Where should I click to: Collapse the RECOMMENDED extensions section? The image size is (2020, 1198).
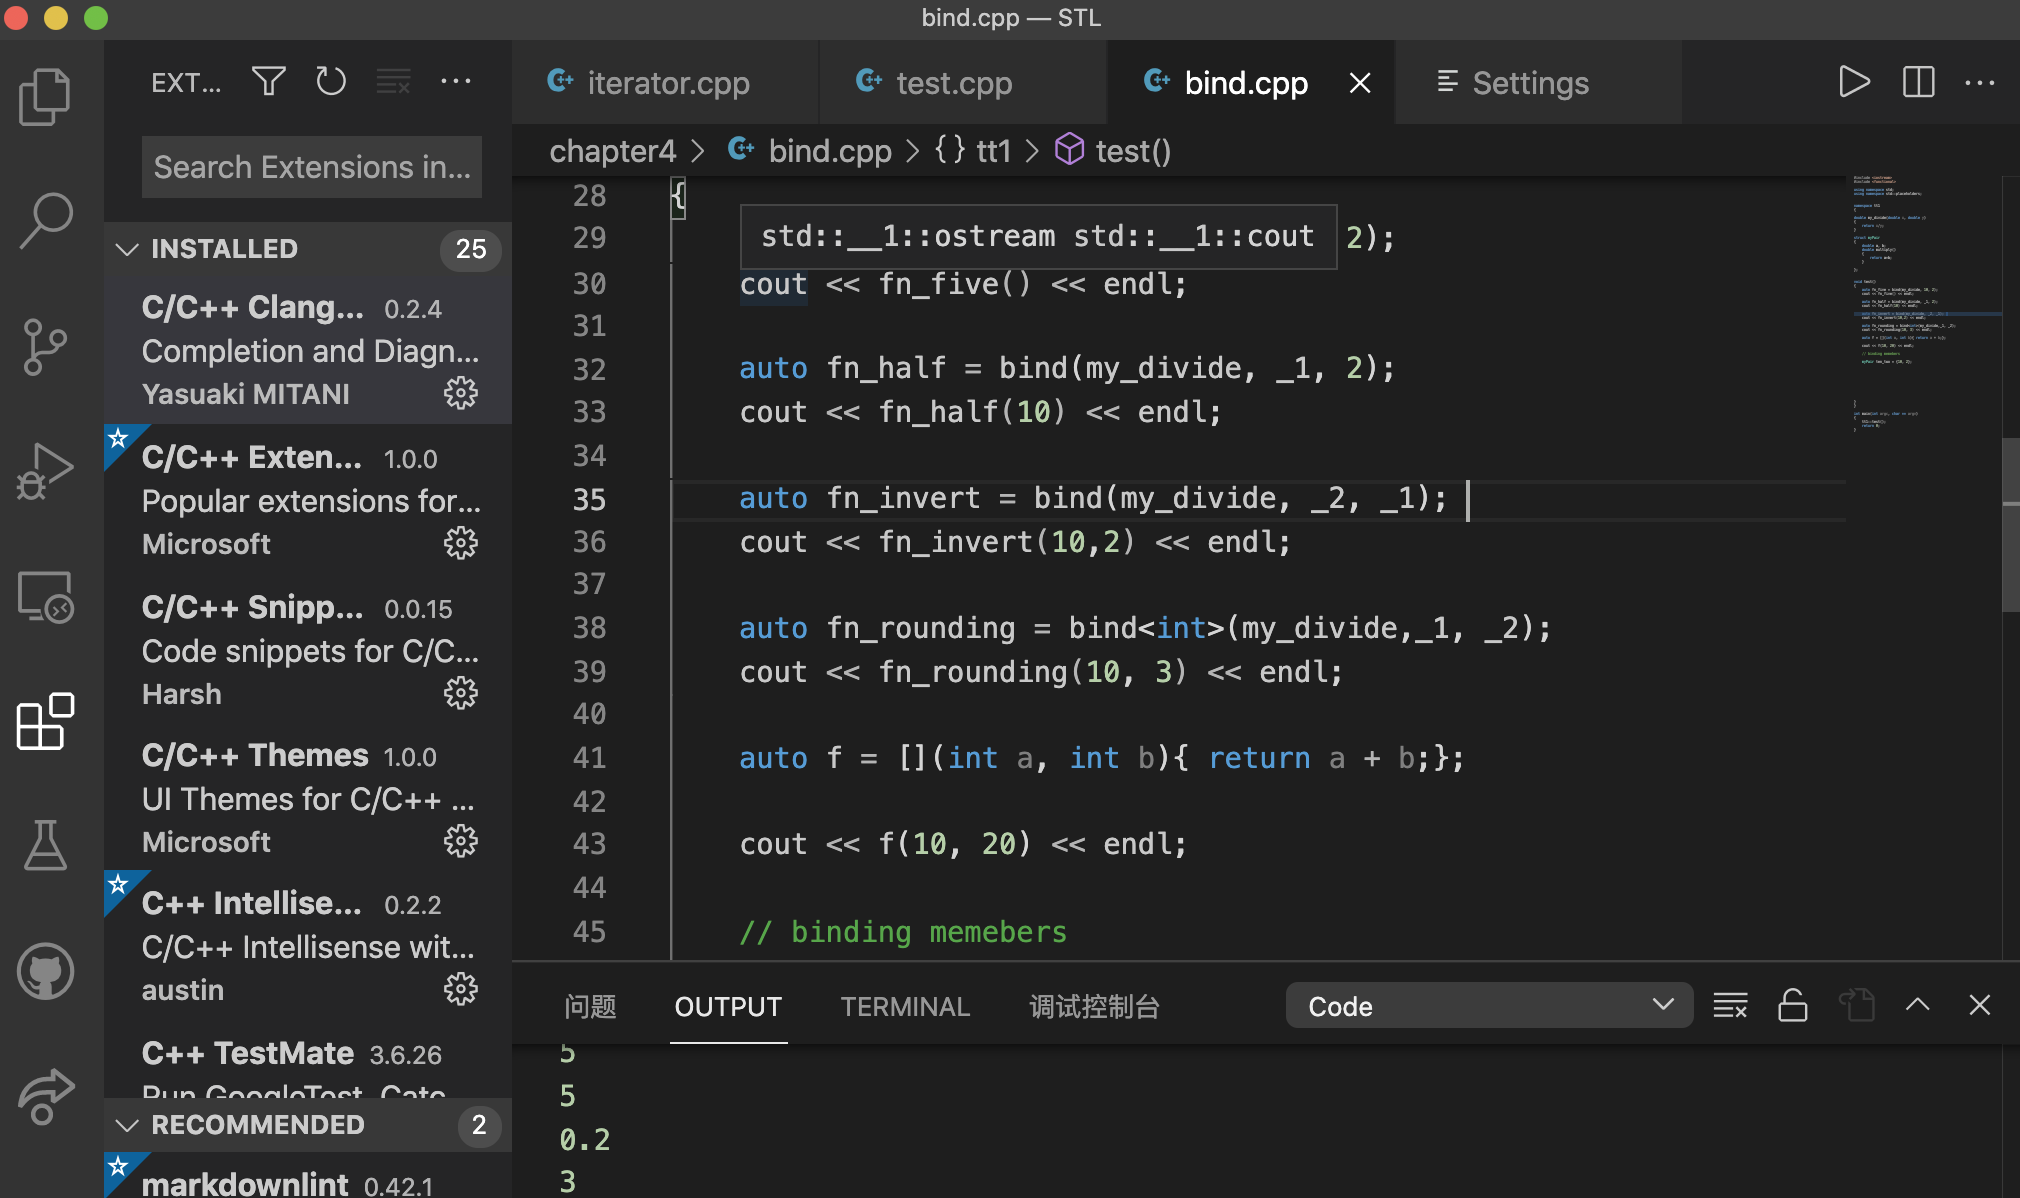click(x=307, y=1125)
